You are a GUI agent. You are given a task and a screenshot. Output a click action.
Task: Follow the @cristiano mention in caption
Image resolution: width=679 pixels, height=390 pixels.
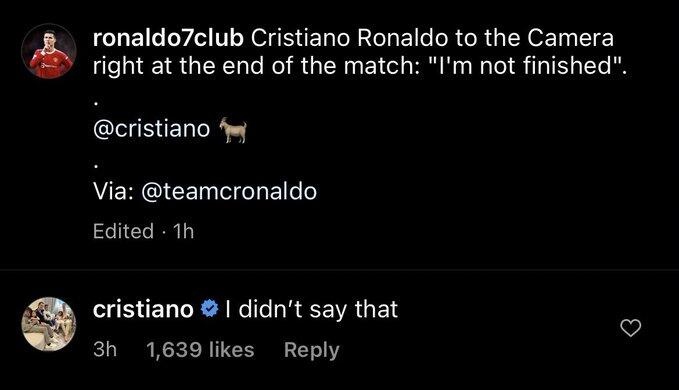(x=152, y=129)
